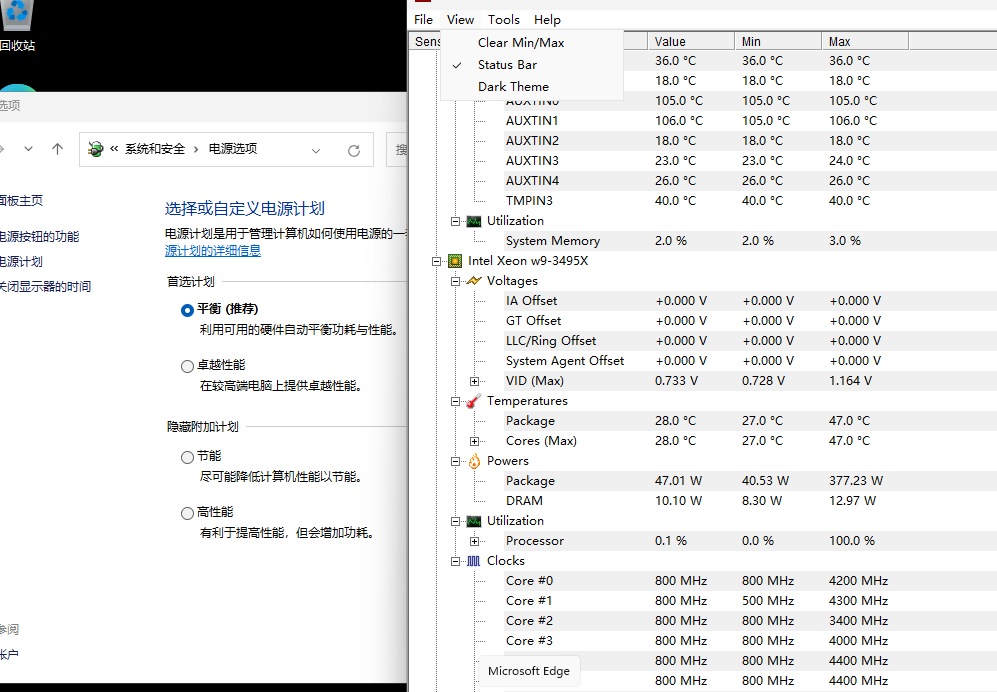997x692 pixels.
Task: Open recent locations dropdown chevron
Action: [x=28, y=149]
